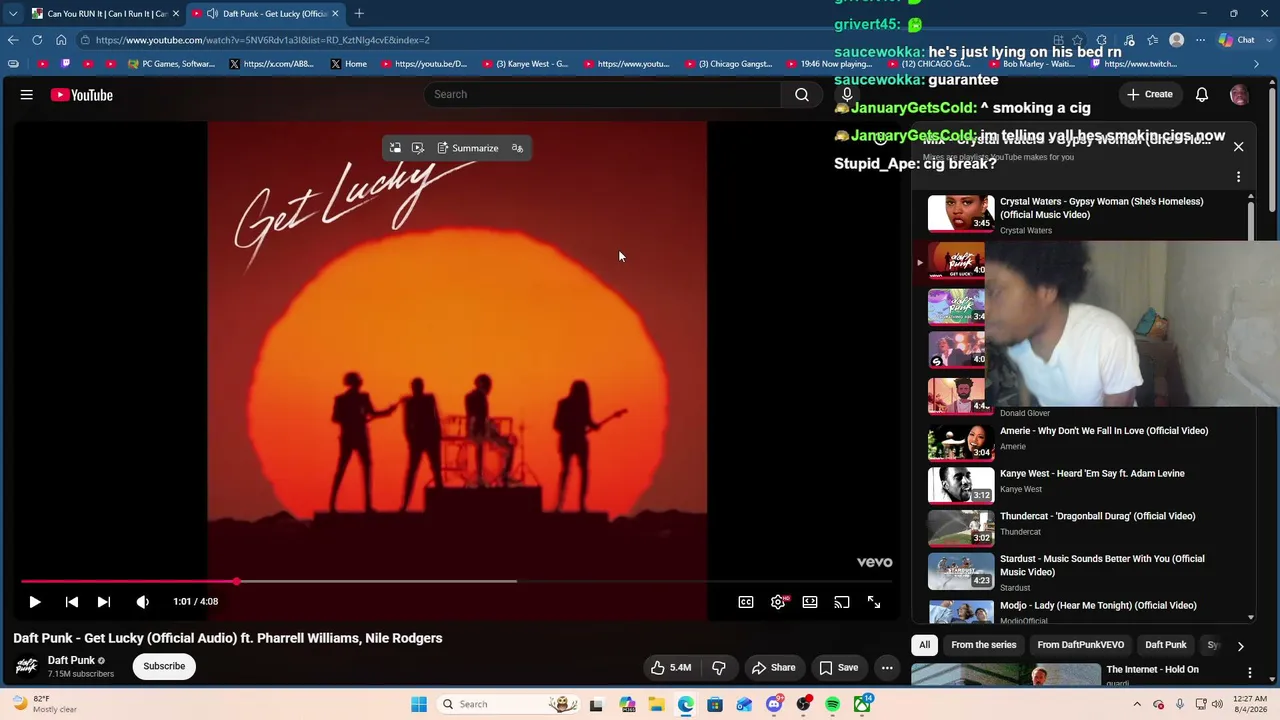This screenshot has width=1280, height=720.
Task: Show hidden system tray icons
Action: click(x=1137, y=704)
